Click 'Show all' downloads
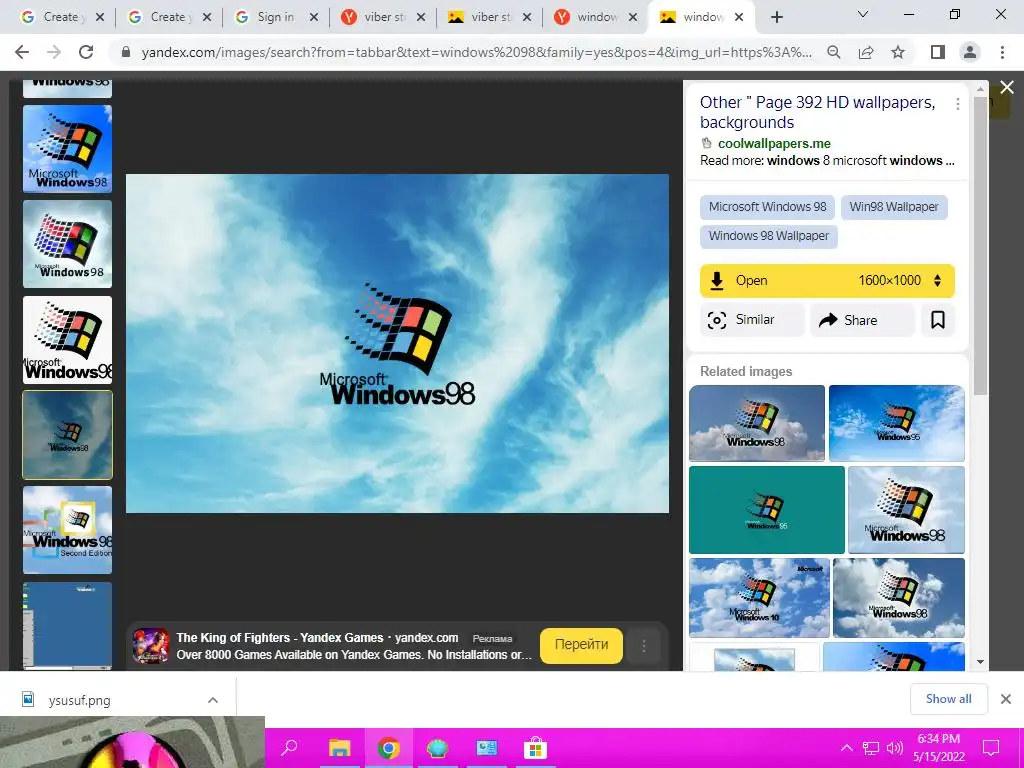Screen dimensions: 1024x768 pos(948,699)
